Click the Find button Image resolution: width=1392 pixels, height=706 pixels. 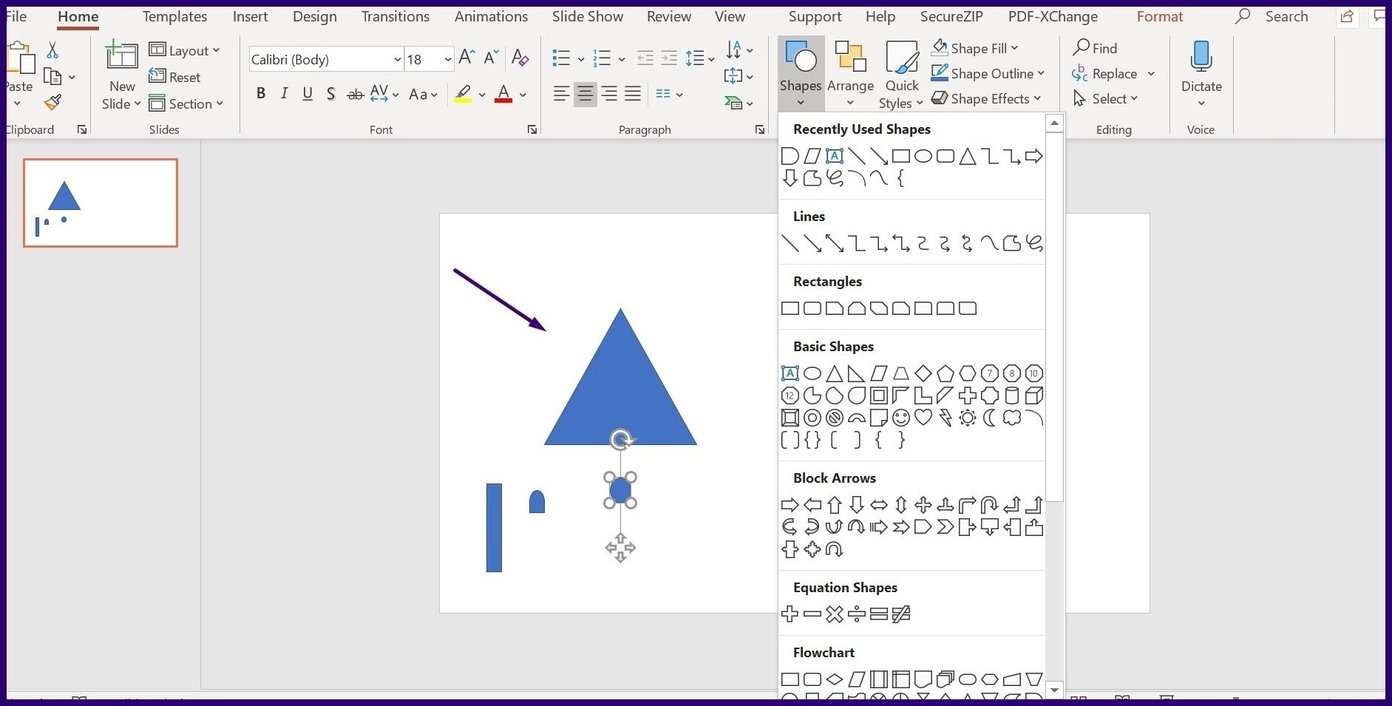coord(1095,48)
